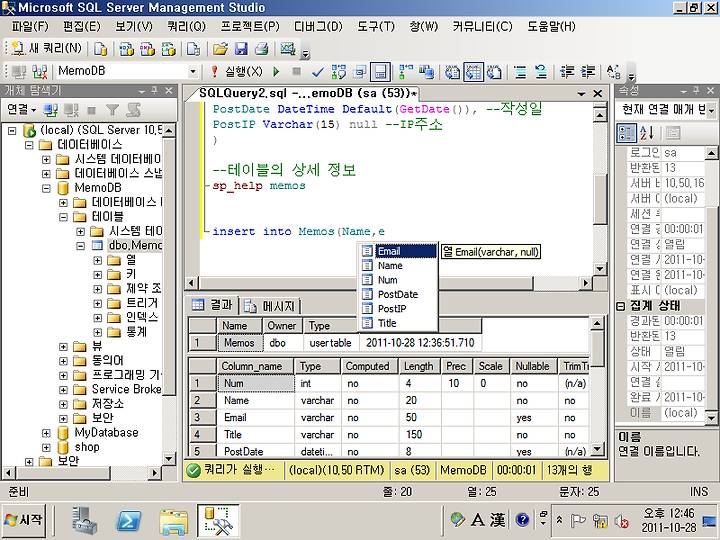Open the Debug (디버그) menu
This screenshot has width=720, height=540.
point(318,27)
